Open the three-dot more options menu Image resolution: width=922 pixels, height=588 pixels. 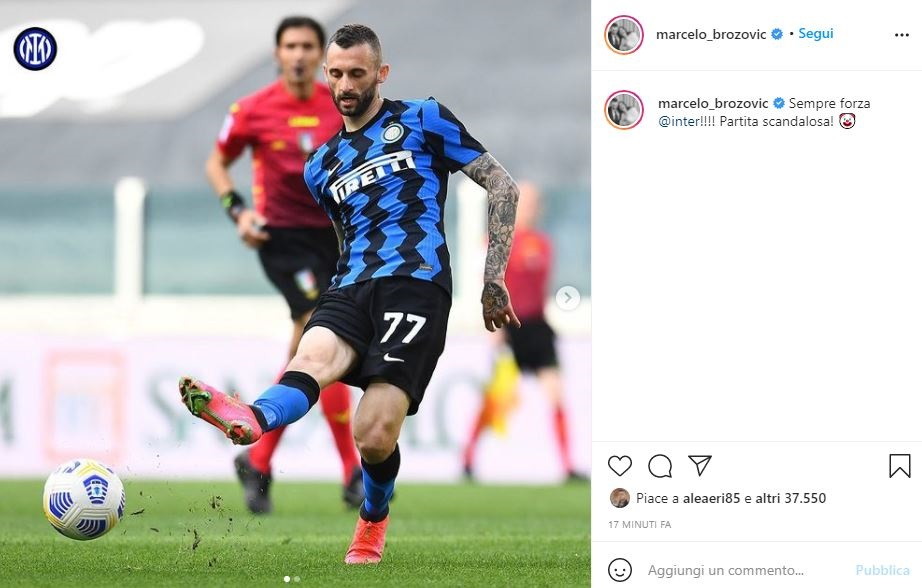[x=901, y=35]
